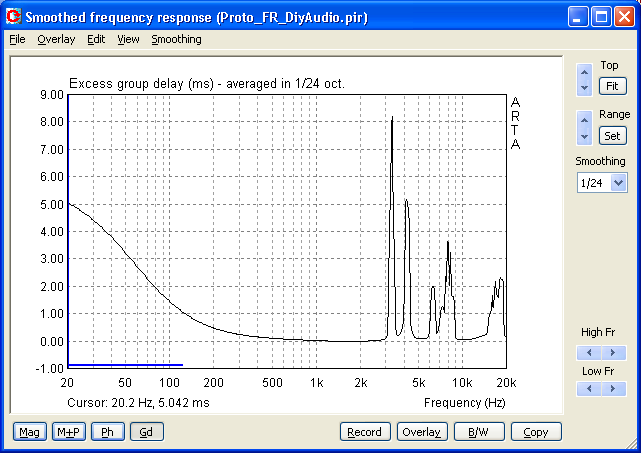Click the Frequency (Hz) axis label
641x453 pixels.
click(464, 403)
